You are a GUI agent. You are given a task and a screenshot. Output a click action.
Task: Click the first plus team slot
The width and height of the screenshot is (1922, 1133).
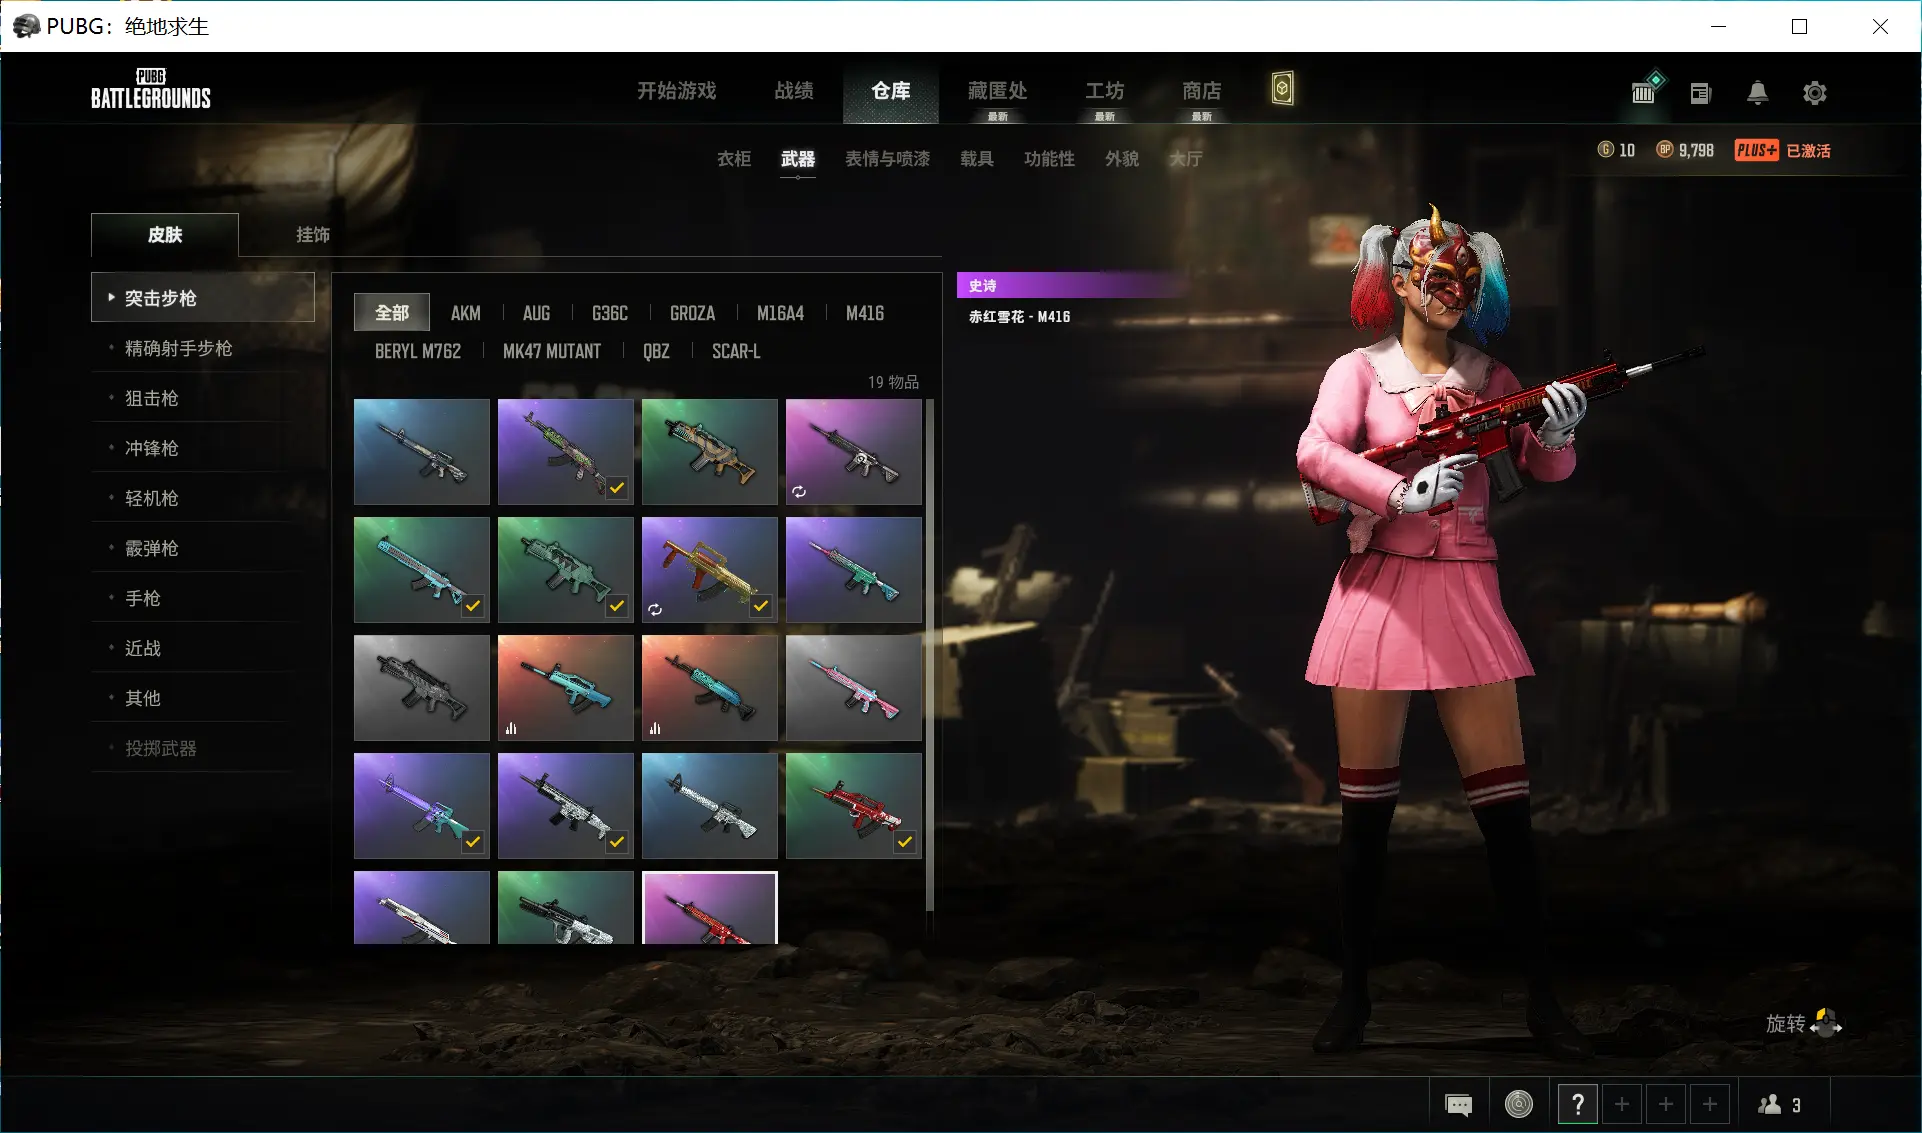click(1622, 1104)
